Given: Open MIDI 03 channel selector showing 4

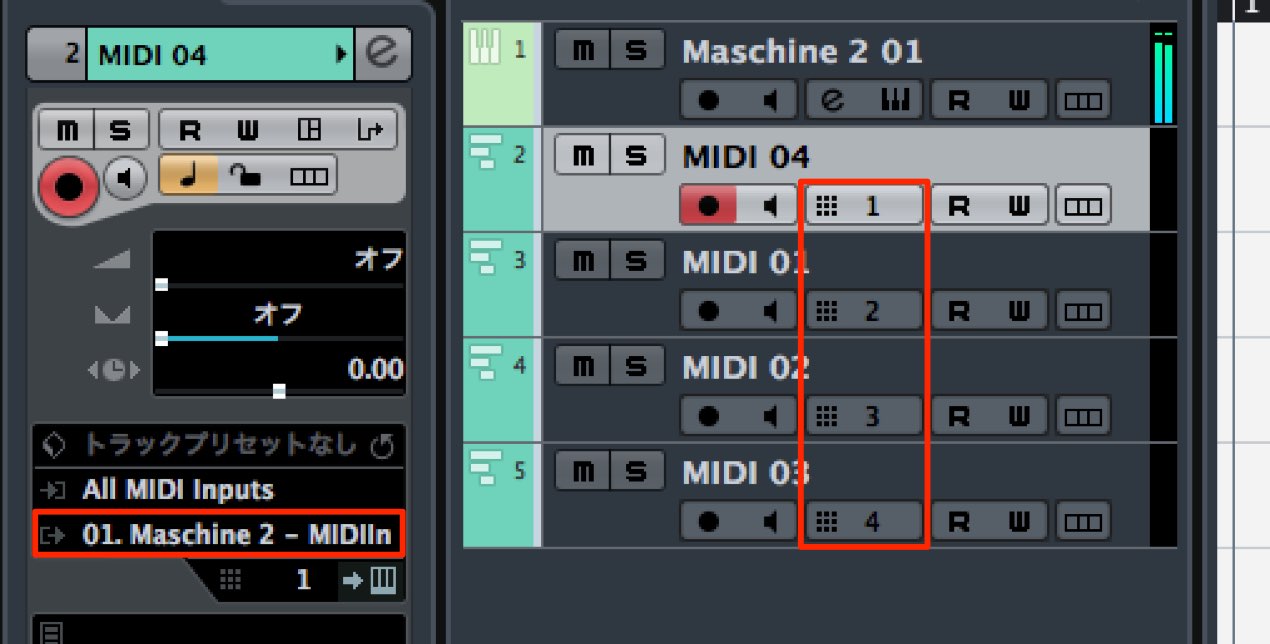Looking at the screenshot, I should pos(864,521).
